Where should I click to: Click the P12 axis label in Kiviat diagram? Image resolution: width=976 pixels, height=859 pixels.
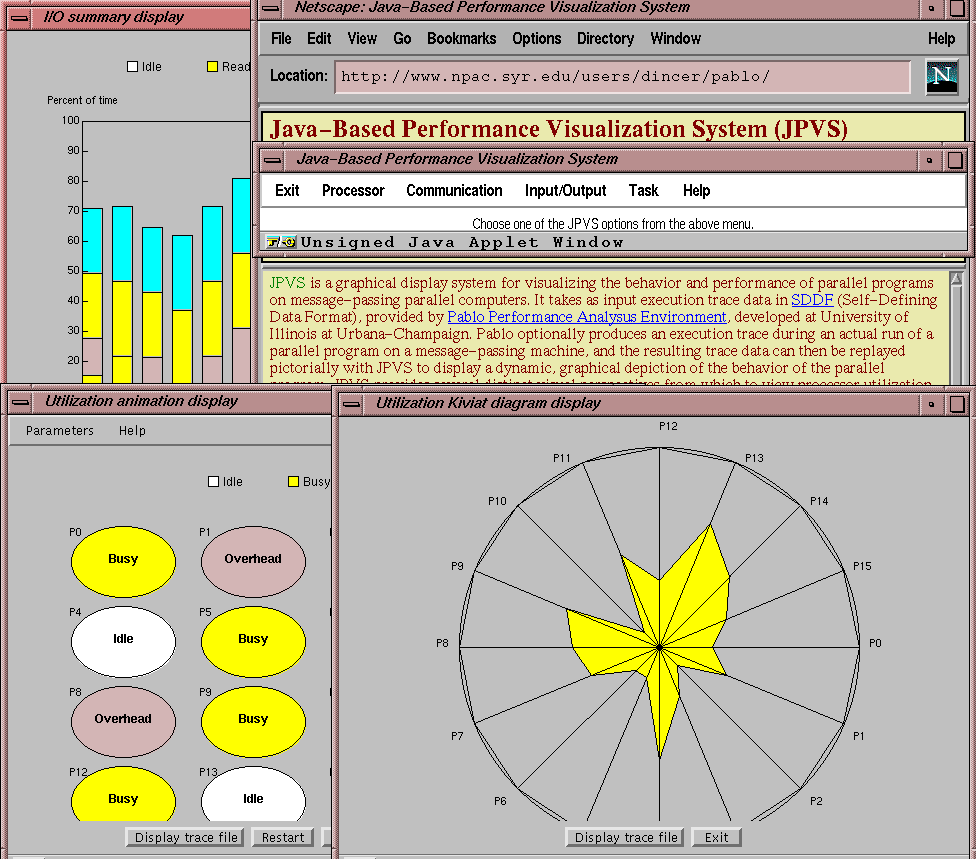point(669,426)
